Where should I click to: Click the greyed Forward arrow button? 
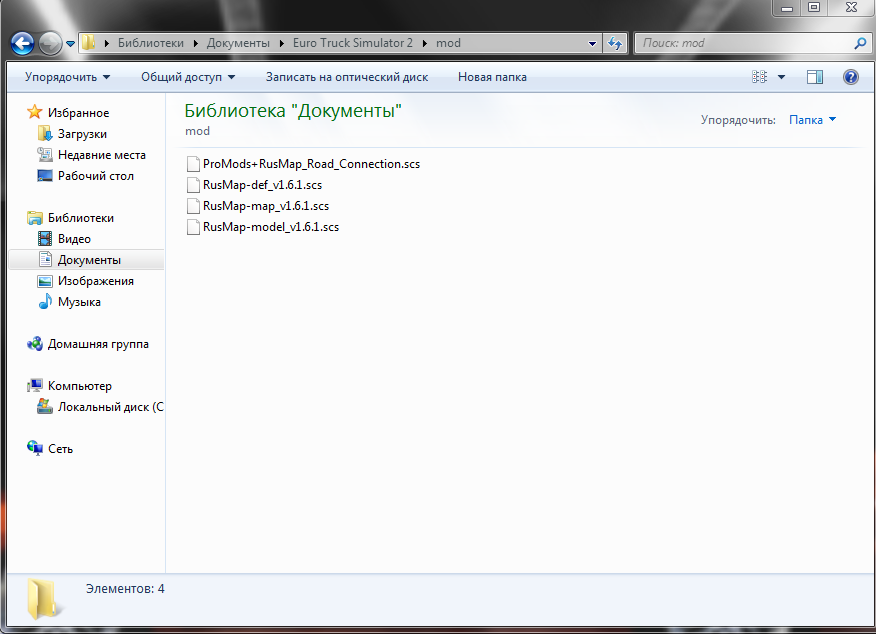(x=50, y=43)
